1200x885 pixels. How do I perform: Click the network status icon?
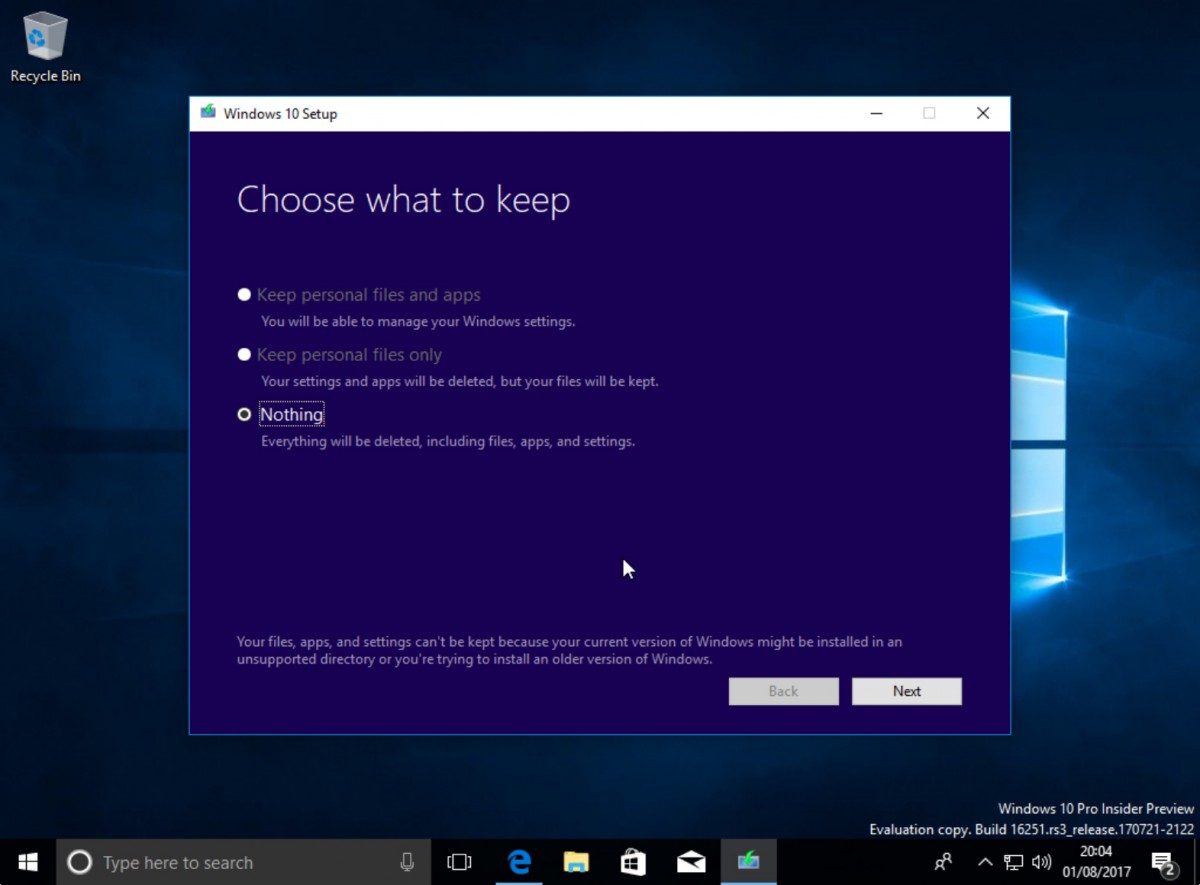click(x=1013, y=861)
